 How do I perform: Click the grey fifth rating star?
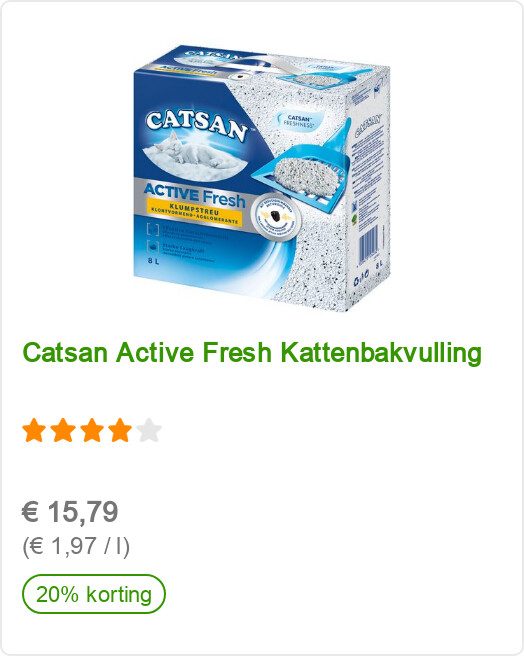(x=149, y=430)
